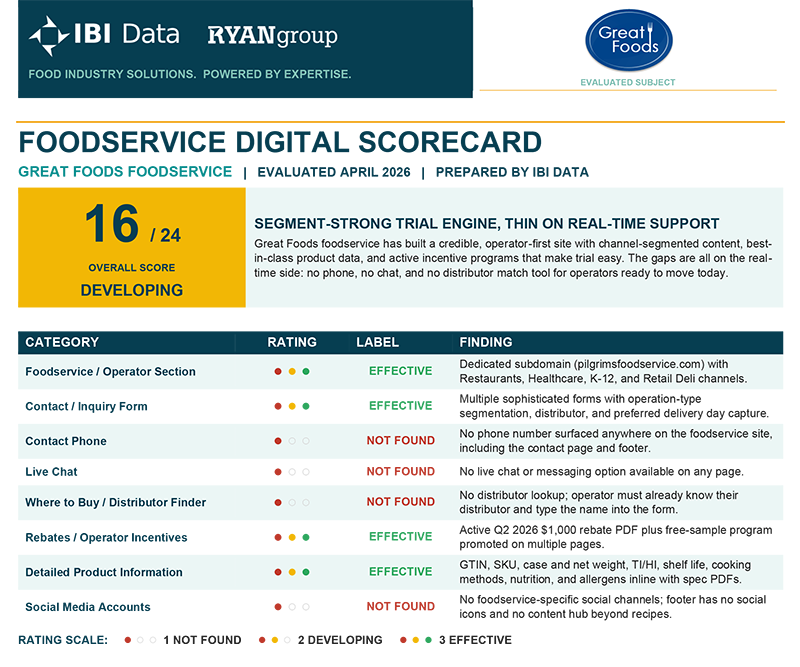Click legend dots beside '2 DEVELOPING'

[274, 640]
